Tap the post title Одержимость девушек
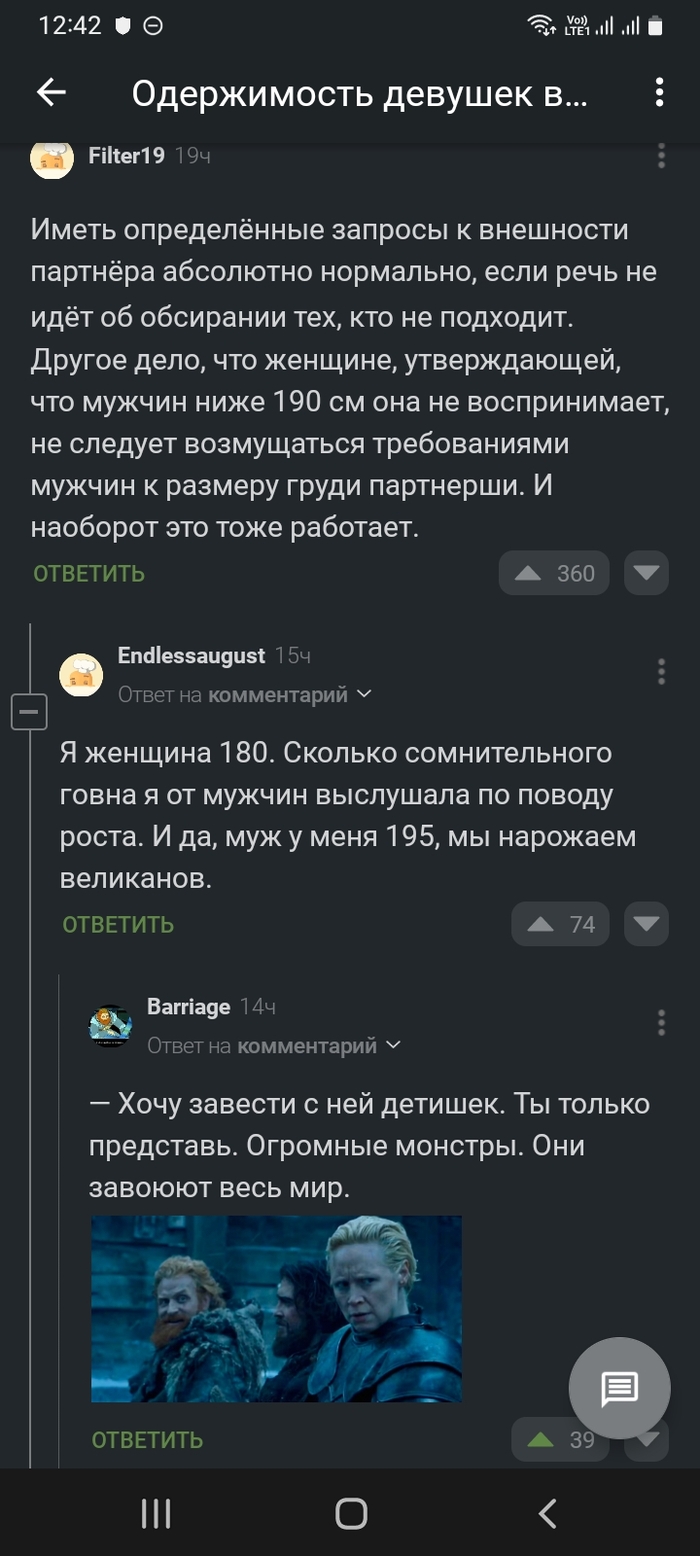This screenshot has width=700, height=1556. (362, 93)
